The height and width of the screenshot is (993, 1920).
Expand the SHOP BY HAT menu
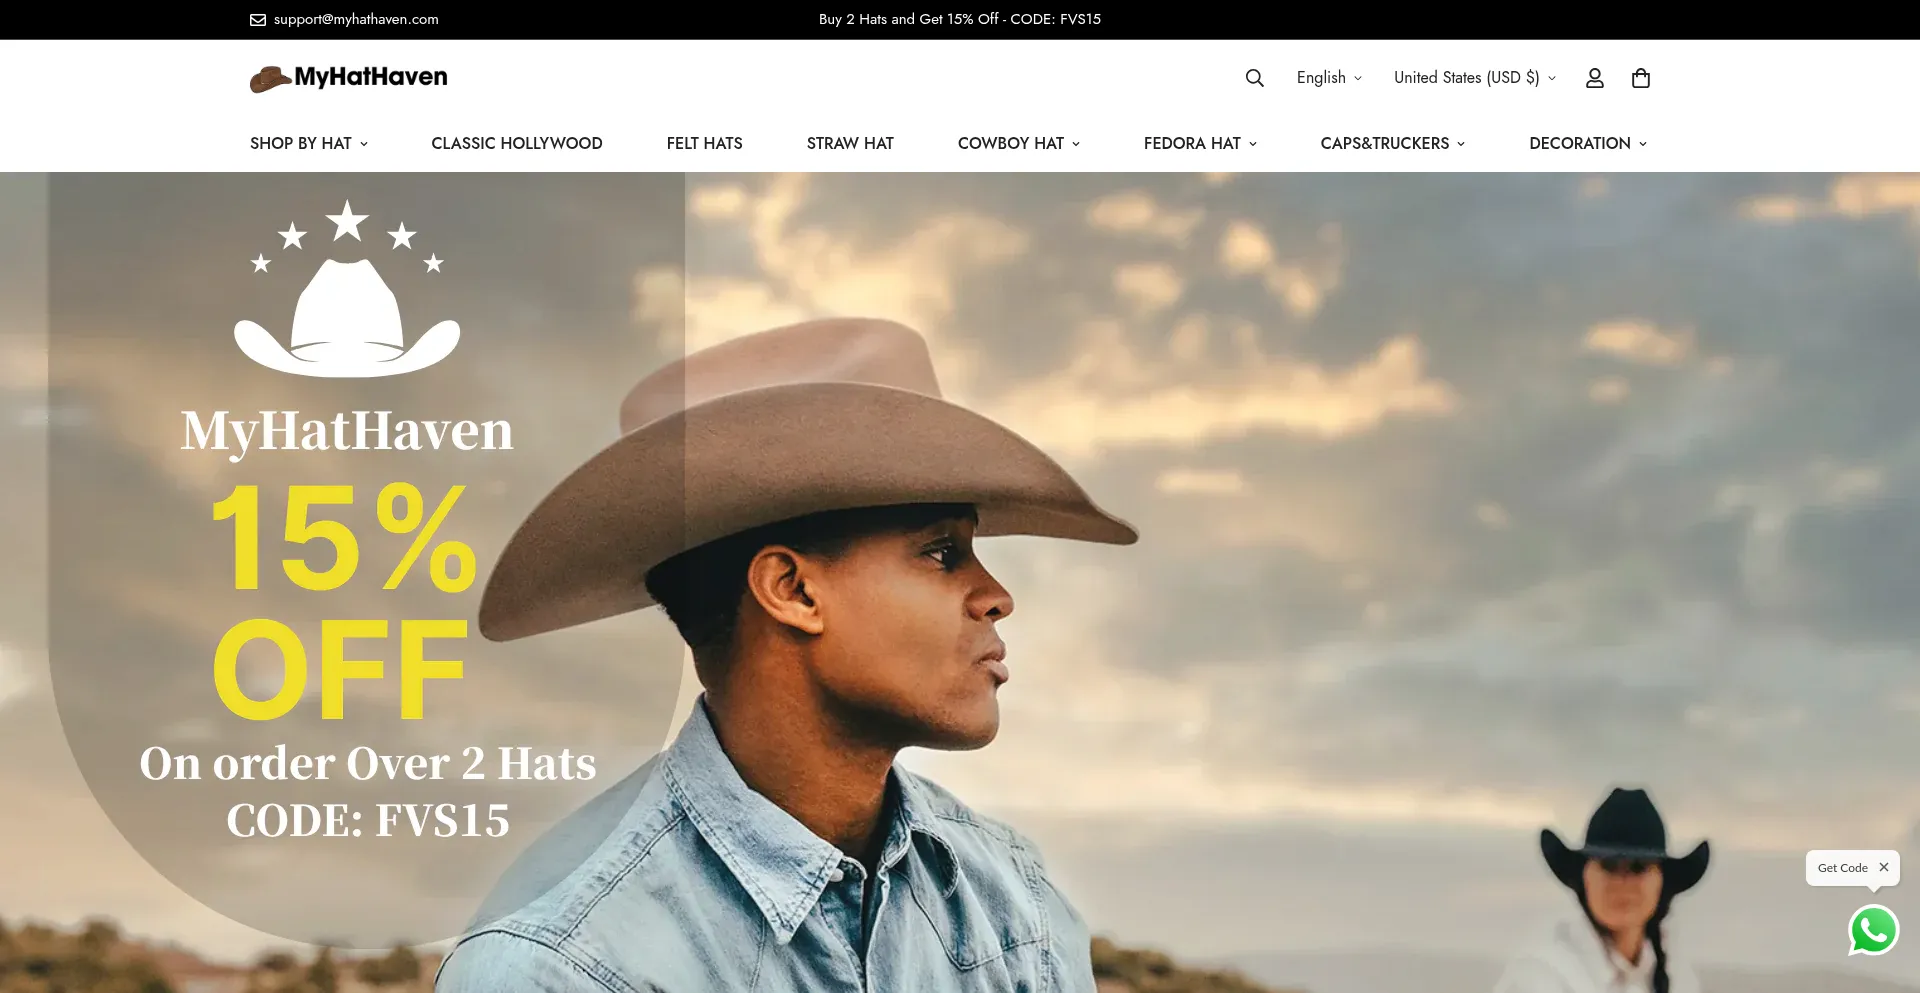click(309, 143)
